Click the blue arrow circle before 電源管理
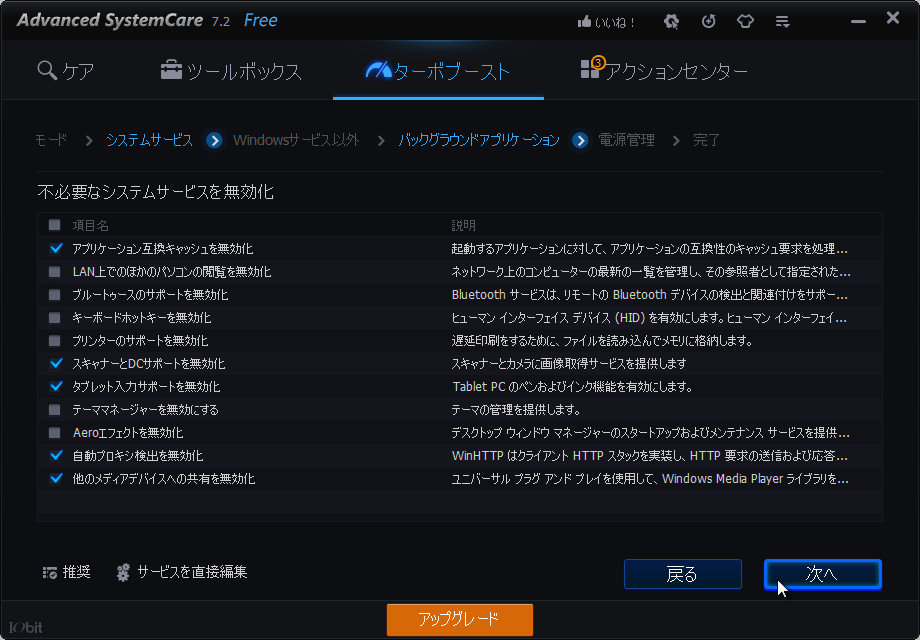Screen dimensions: 920x640 click(x=580, y=141)
